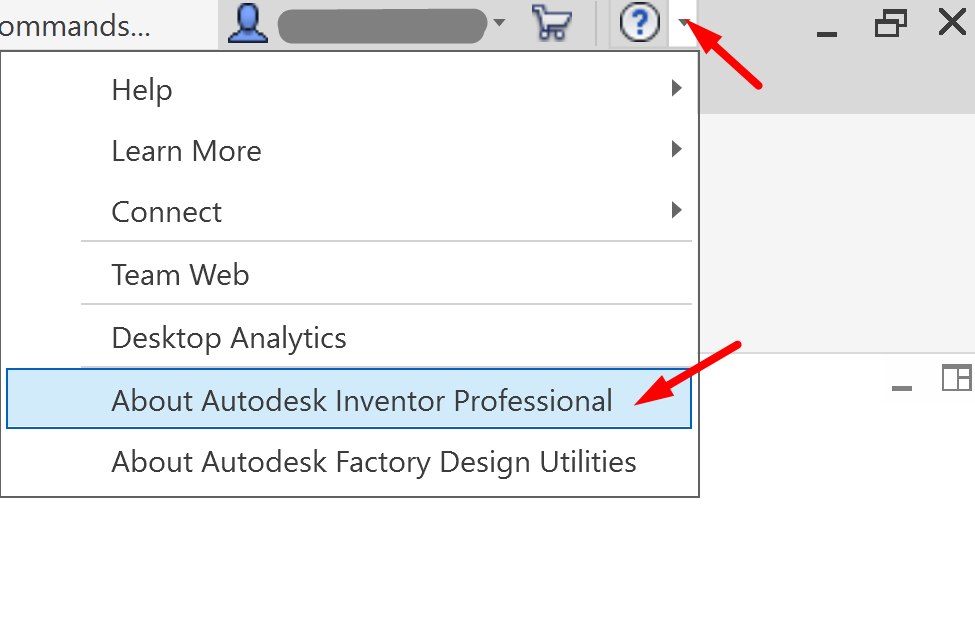Open the Help menu entry
This screenshot has height=638, width=975.
point(142,90)
